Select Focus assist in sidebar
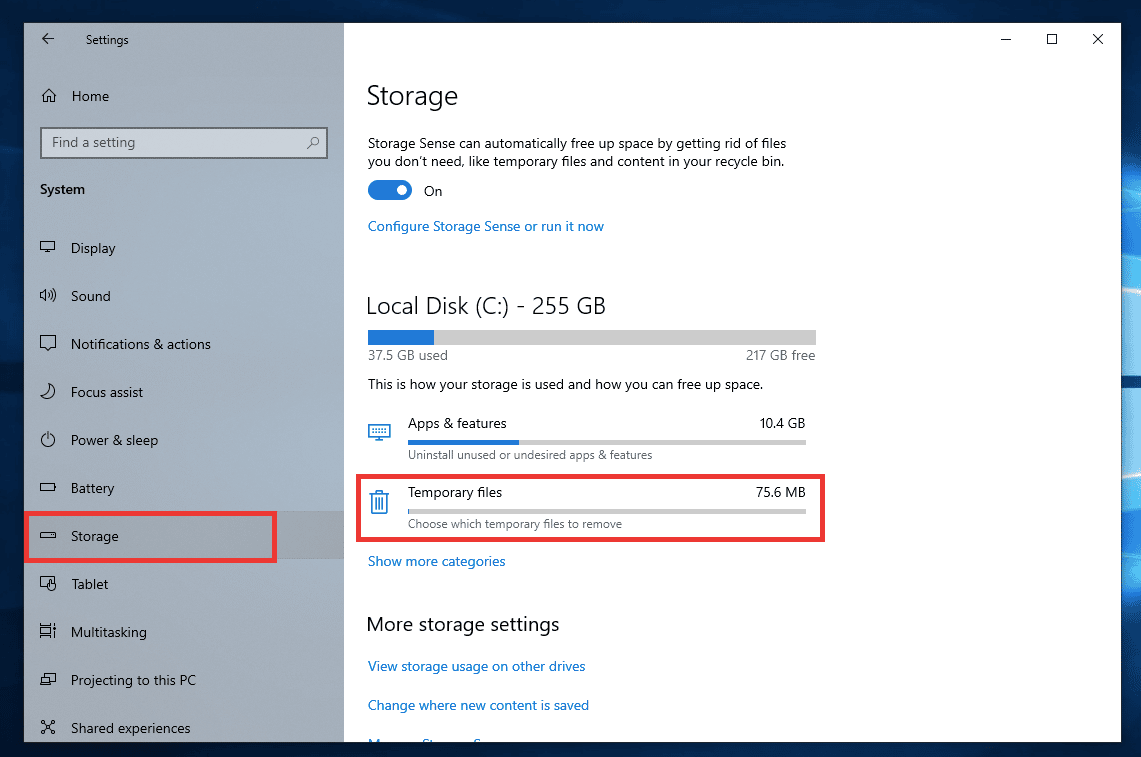 pyautogui.click(x=183, y=392)
